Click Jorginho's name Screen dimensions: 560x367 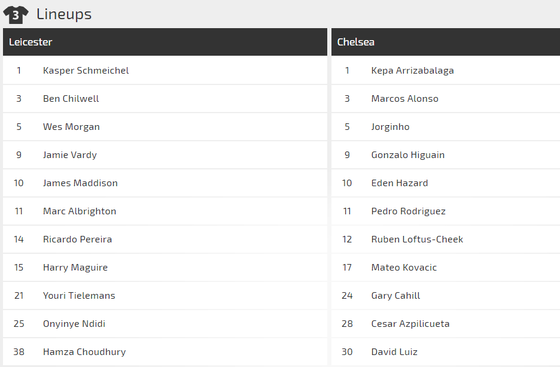coord(390,127)
